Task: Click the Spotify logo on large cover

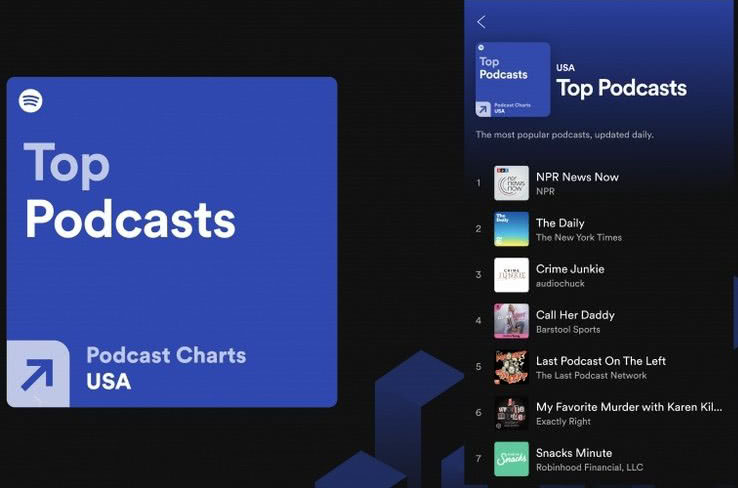Action: [31, 101]
